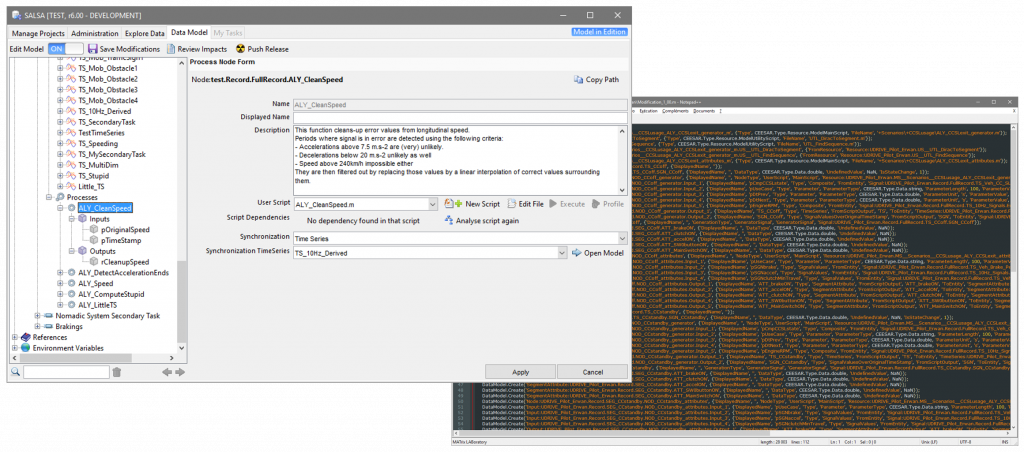This screenshot has width=1024, height=453.
Task: Click into the Displayed Name field
Action: click(x=458, y=117)
